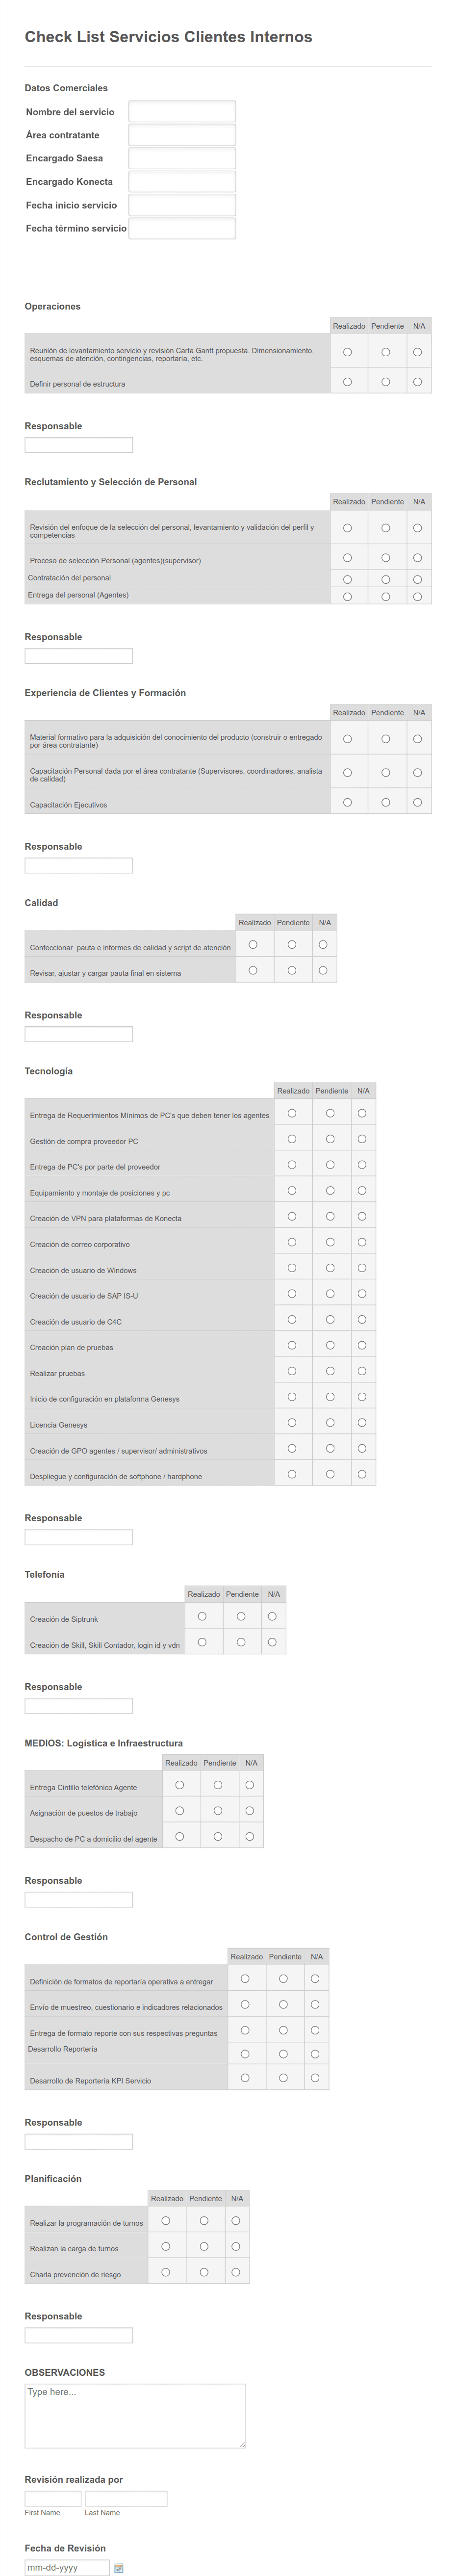This screenshot has height=2576, width=456.
Task: Mark 'Revisar, ajustar y cargar pauta' Pendiente
Action: [292, 970]
